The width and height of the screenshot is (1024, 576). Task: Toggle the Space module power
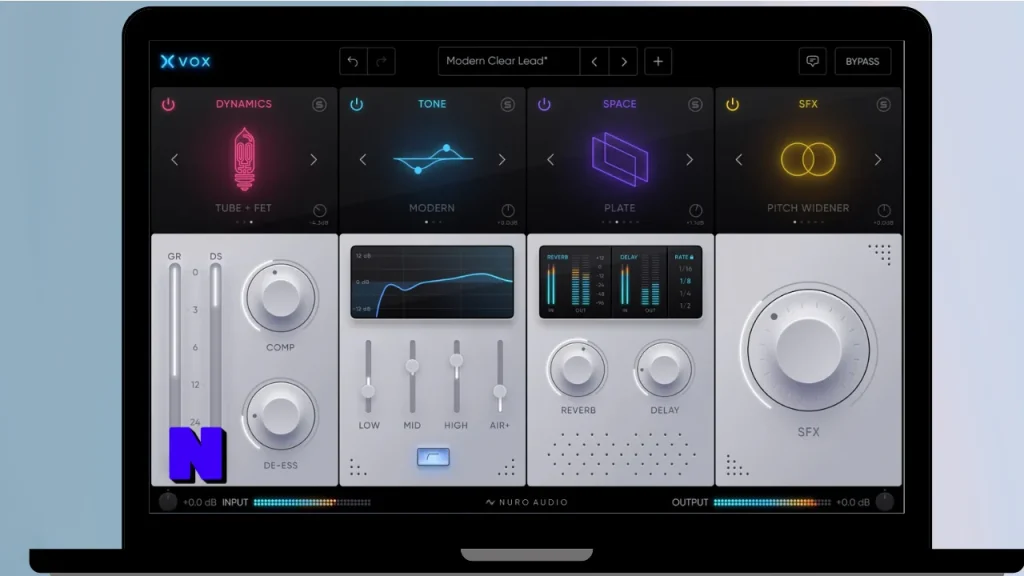click(544, 104)
